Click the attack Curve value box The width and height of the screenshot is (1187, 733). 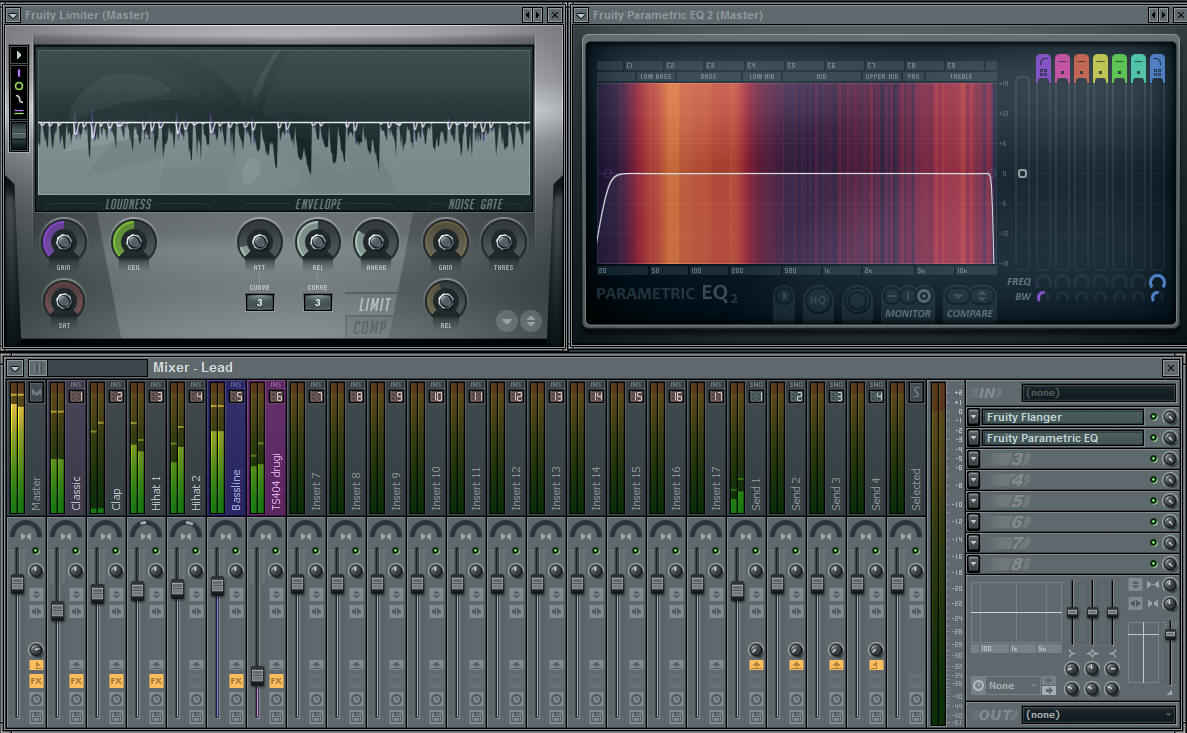click(x=259, y=303)
